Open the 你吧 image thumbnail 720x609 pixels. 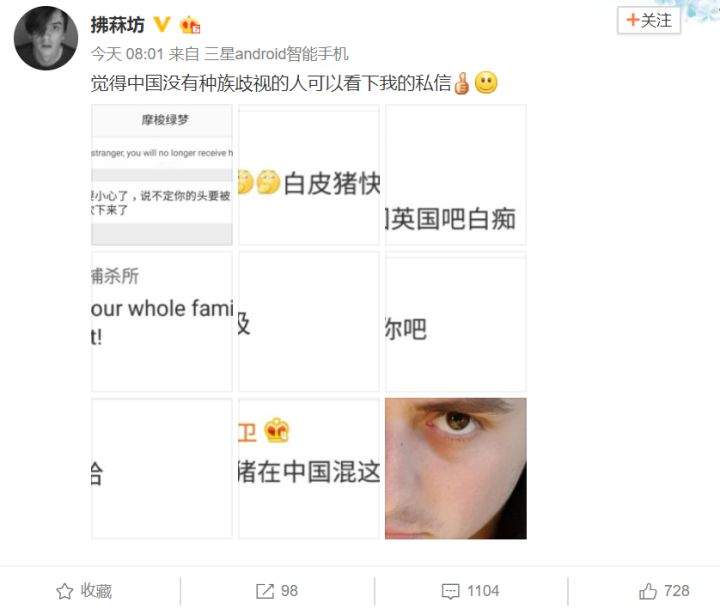[x=456, y=322]
